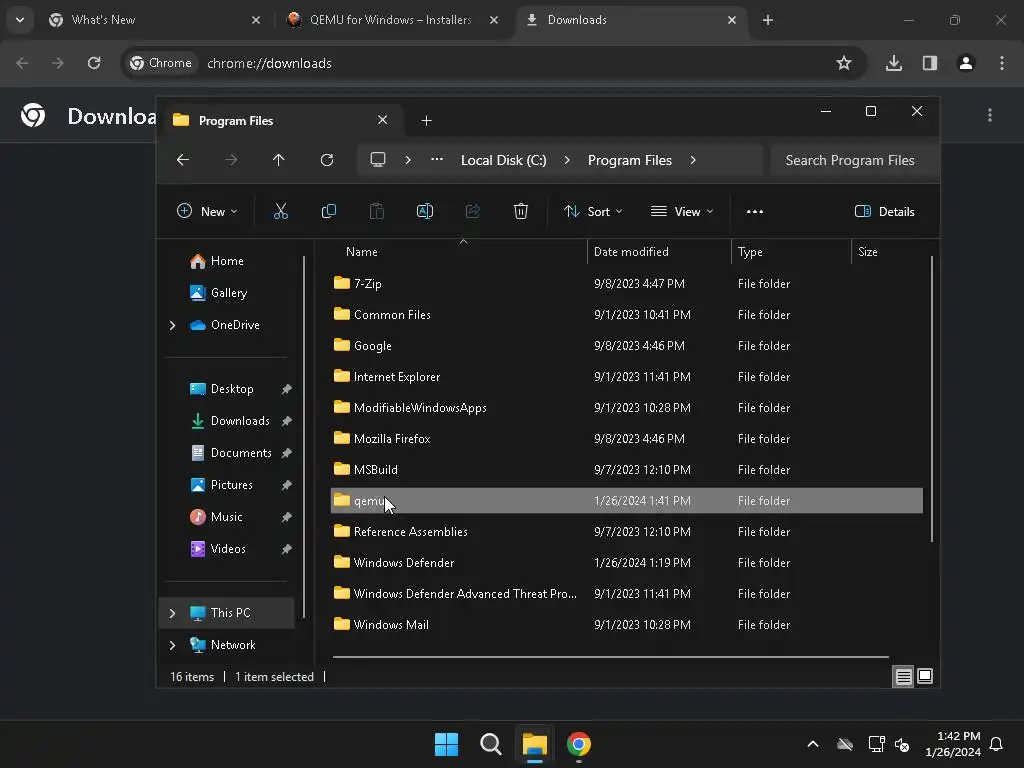This screenshot has width=1024, height=768.
Task: Click Local Disk (C:) in breadcrumb
Action: tap(504, 160)
